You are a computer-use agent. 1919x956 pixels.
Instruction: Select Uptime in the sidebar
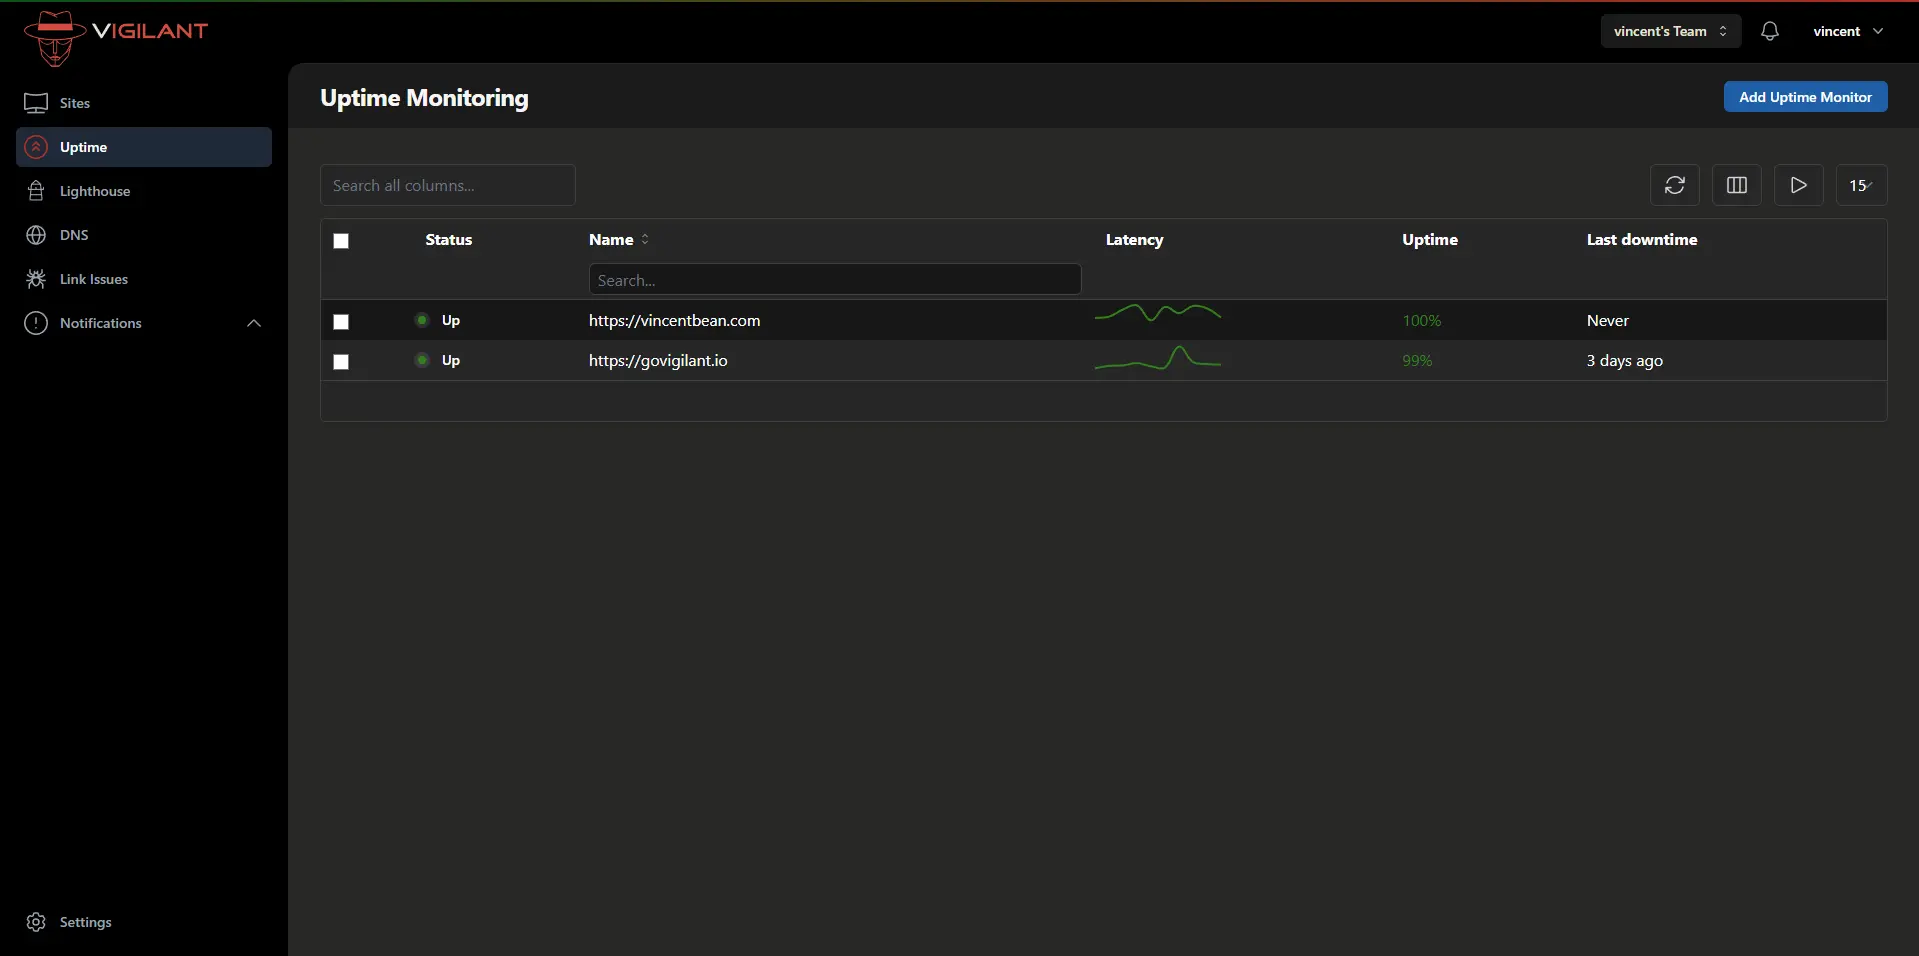click(x=144, y=147)
